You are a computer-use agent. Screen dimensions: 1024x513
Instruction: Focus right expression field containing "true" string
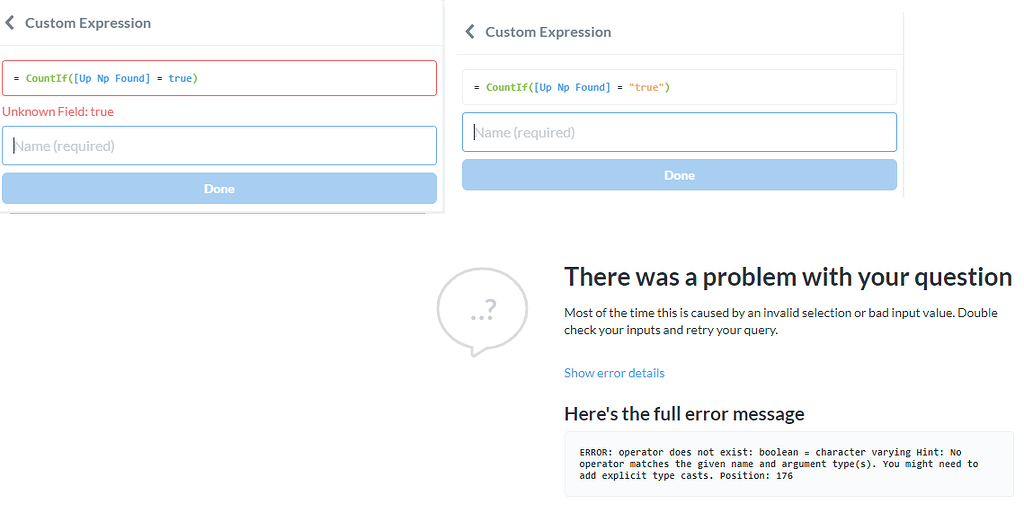coord(679,87)
